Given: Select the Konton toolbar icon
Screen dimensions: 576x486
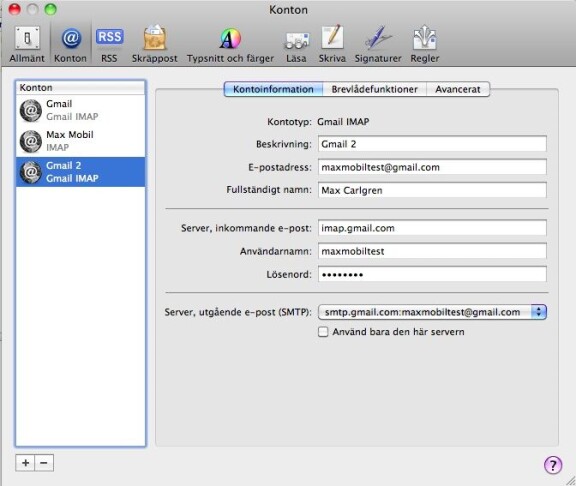Looking at the screenshot, I should (70, 44).
